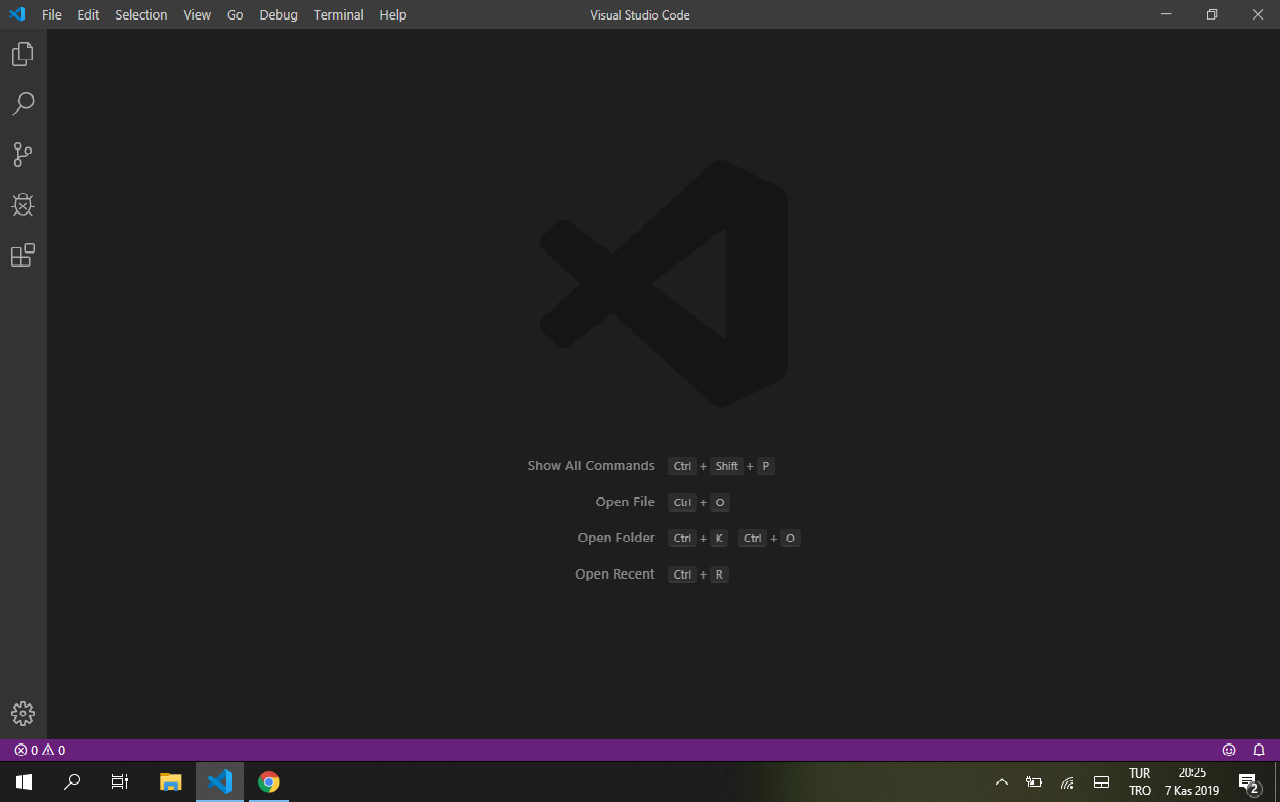This screenshot has height=802, width=1280.
Task: Open the Windows Start menu
Action: 24,782
